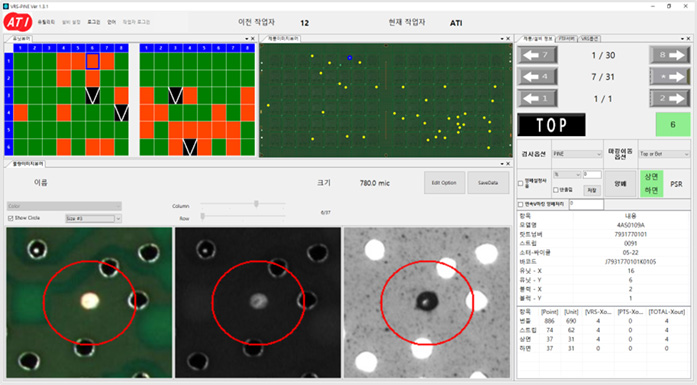This screenshot has height=385, width=697.
Task: Click the red ATI logo
Action: (18, 22)
